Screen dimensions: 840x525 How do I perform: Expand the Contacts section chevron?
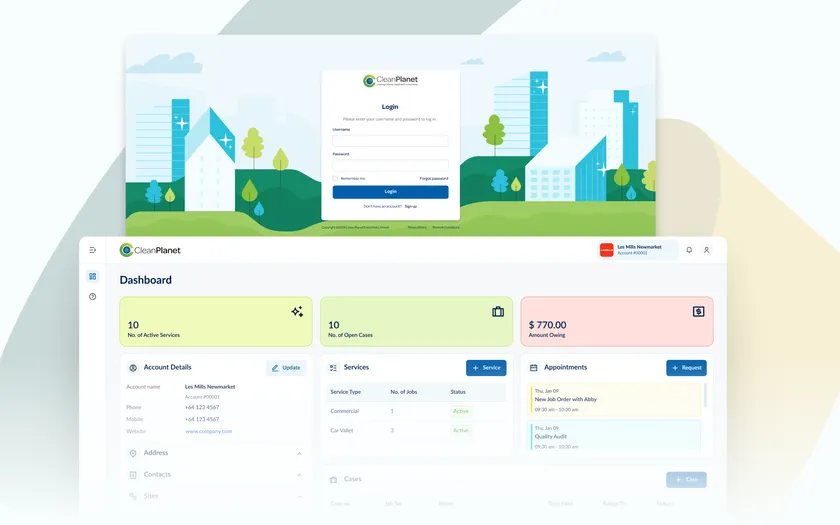coord(299,475)
